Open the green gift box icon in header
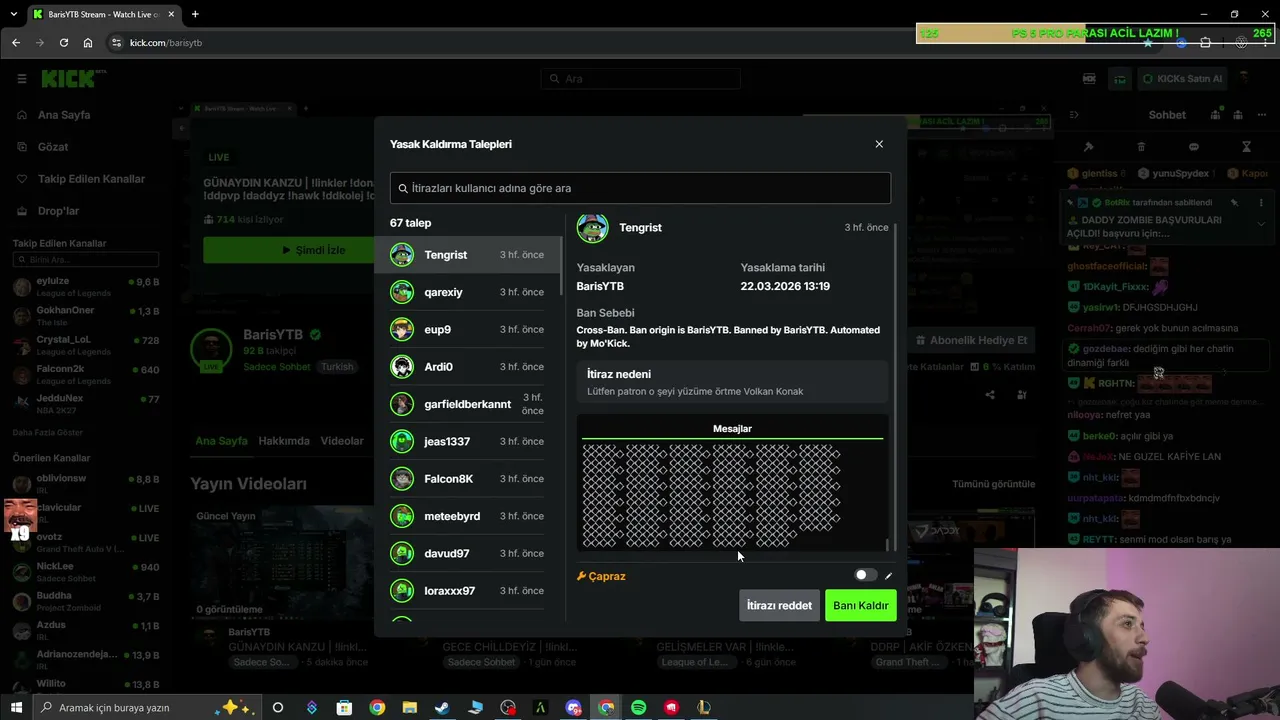Image resolution: width=1280 pixels, height=720 pixels. pyautogui.click(x=1120, y=79)
